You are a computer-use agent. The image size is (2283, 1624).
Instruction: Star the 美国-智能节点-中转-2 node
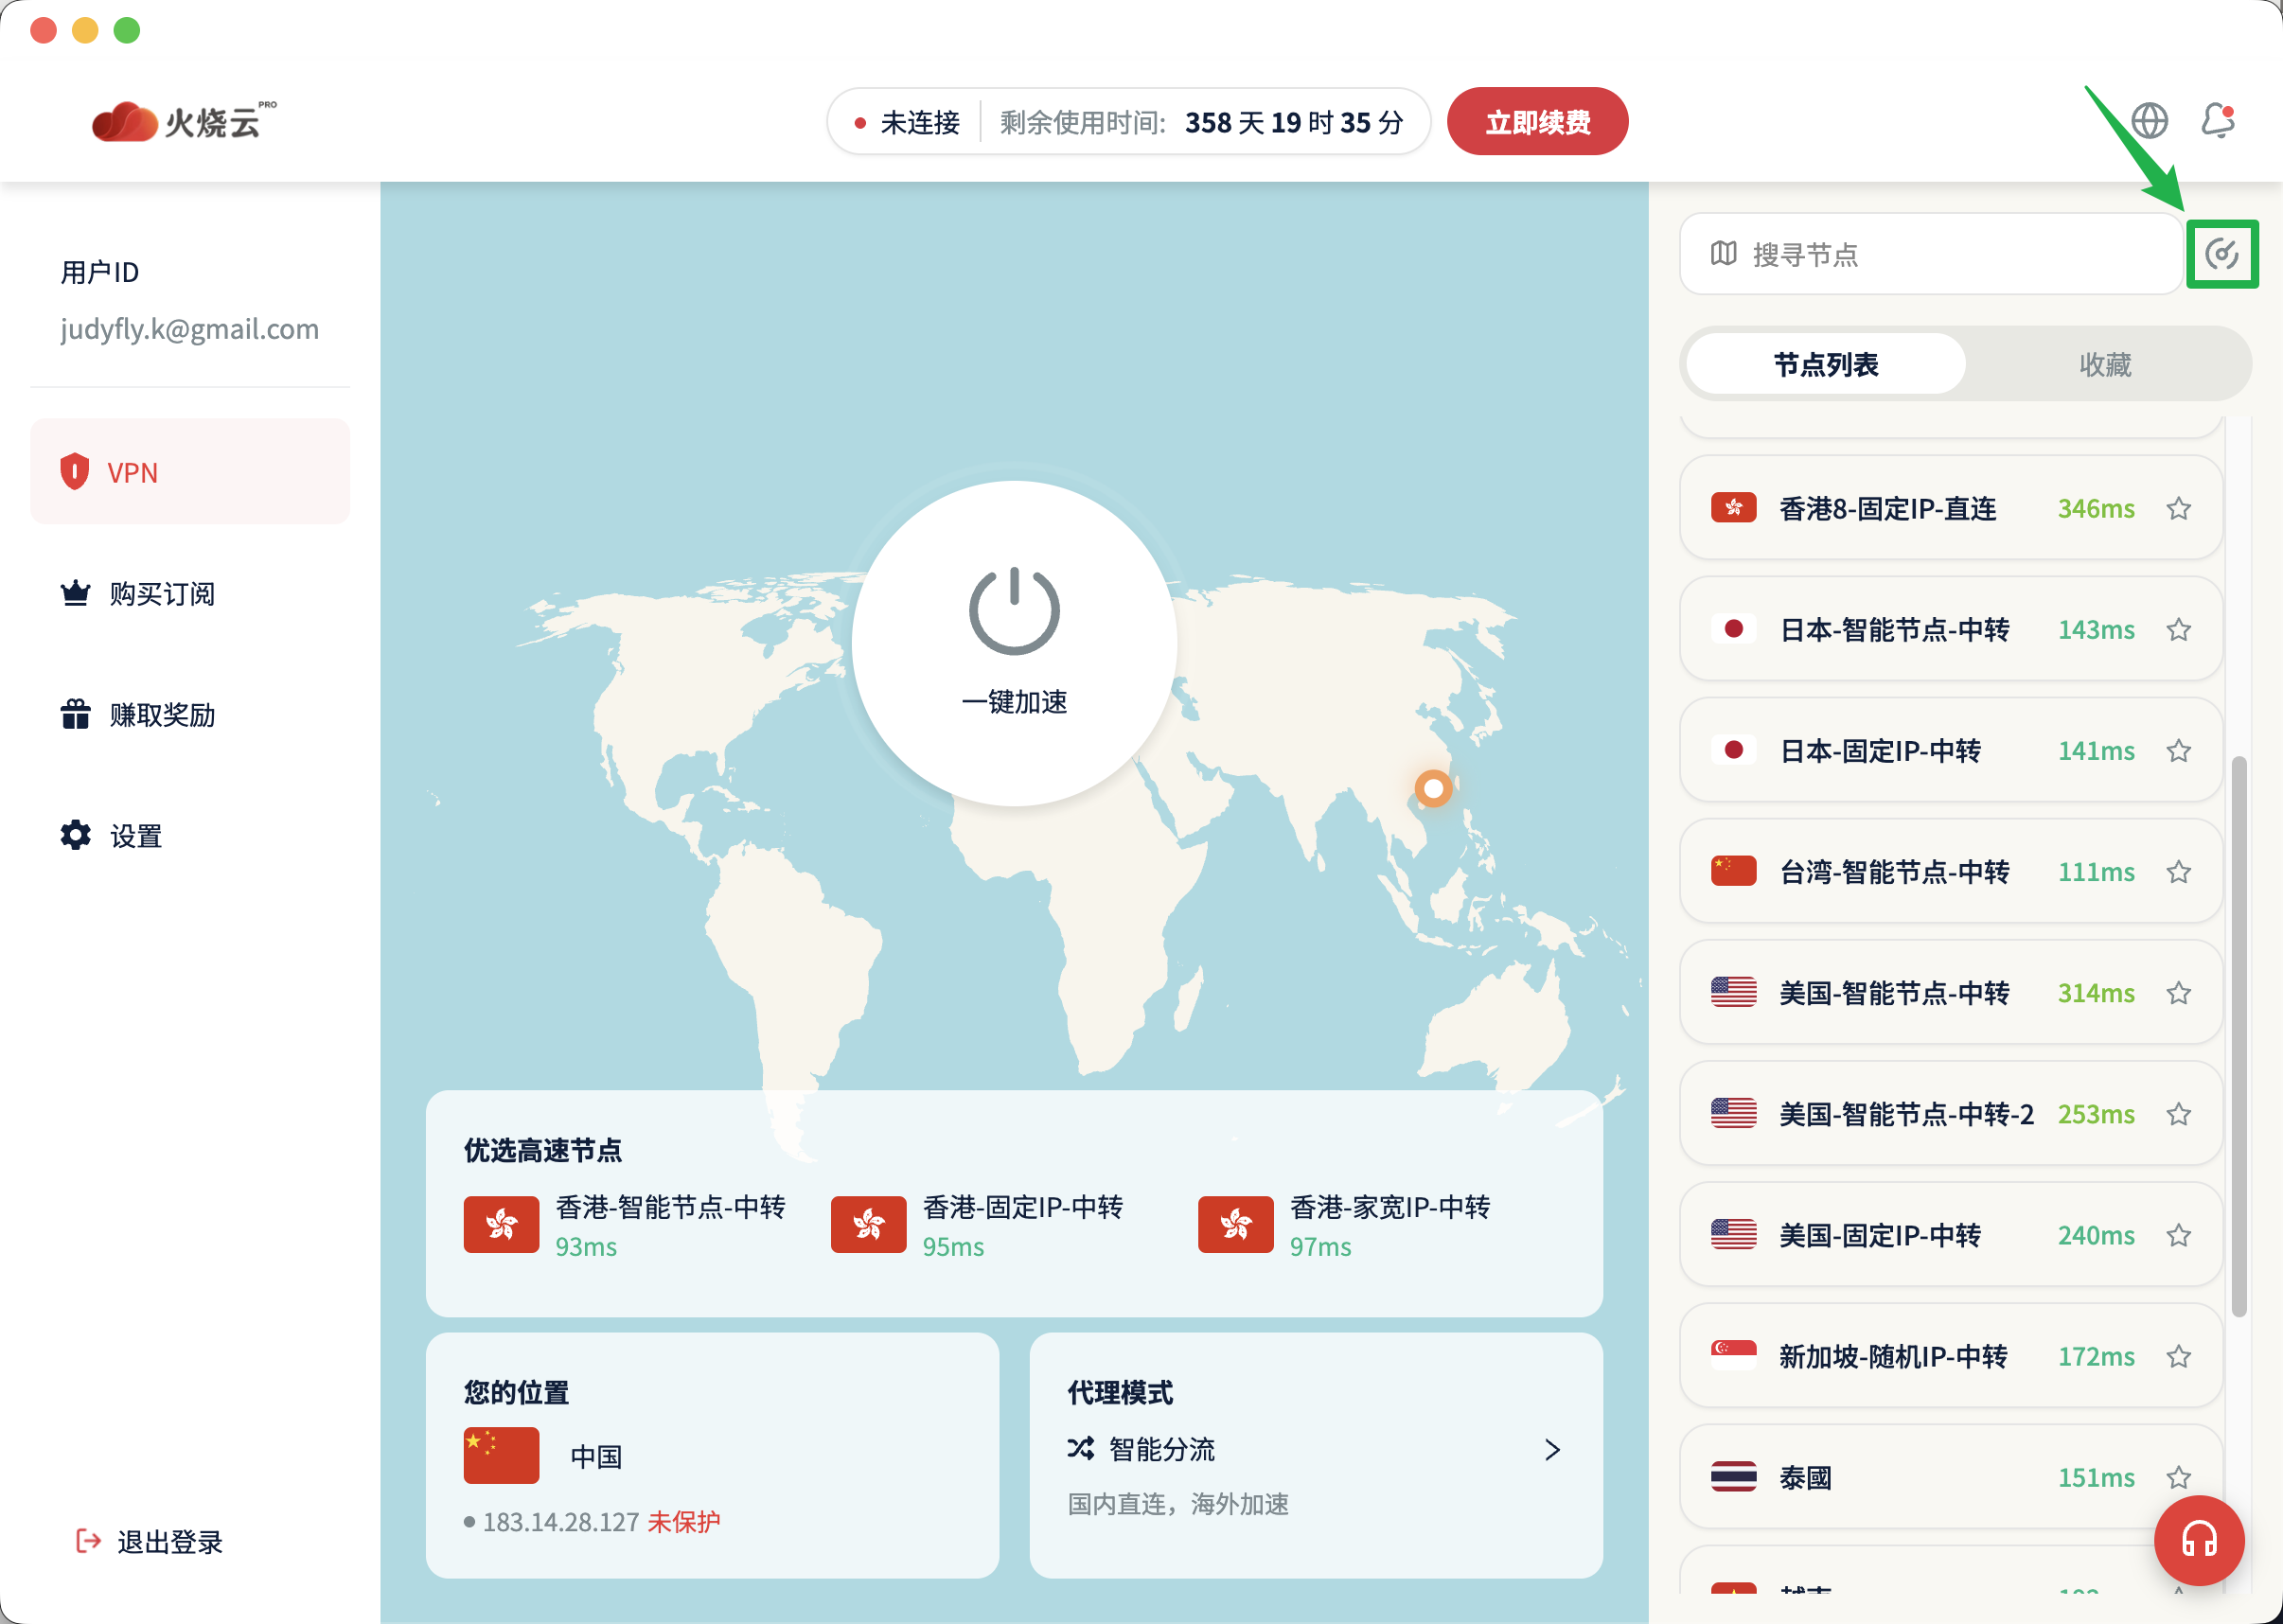click(2179, 1113)
